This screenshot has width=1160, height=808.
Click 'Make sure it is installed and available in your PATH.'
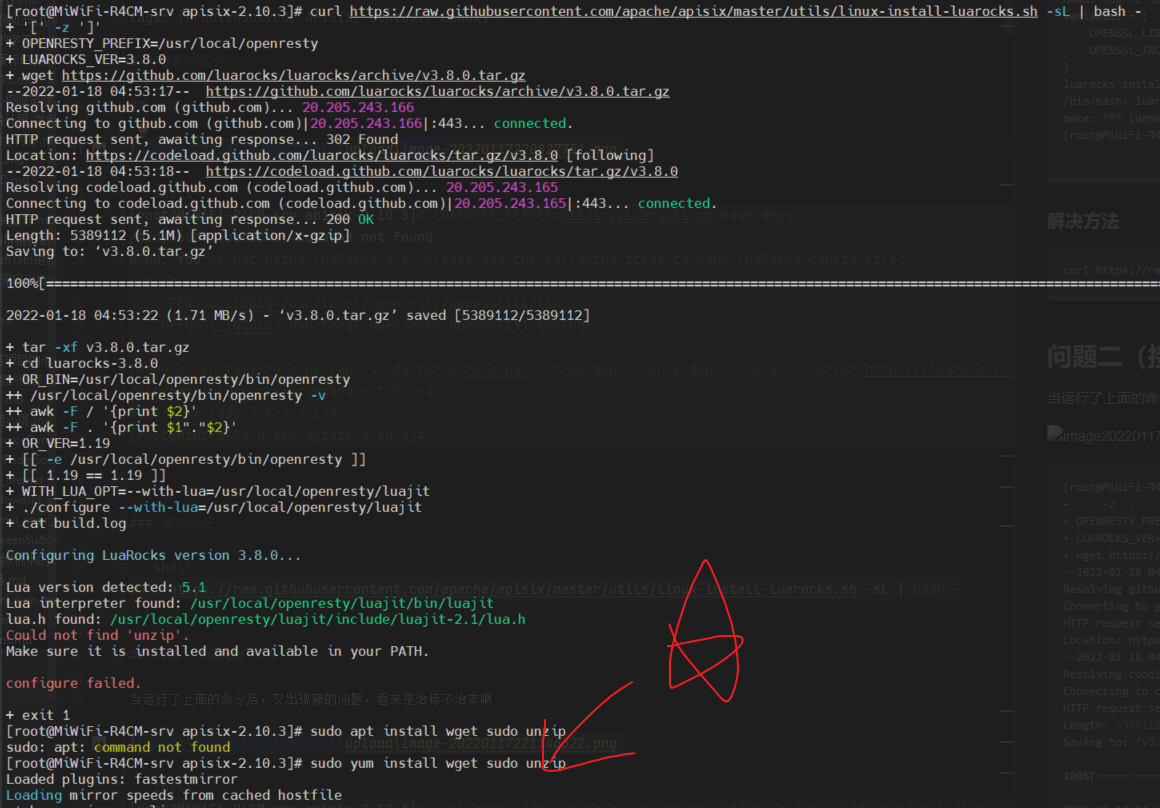coord(218,651)
